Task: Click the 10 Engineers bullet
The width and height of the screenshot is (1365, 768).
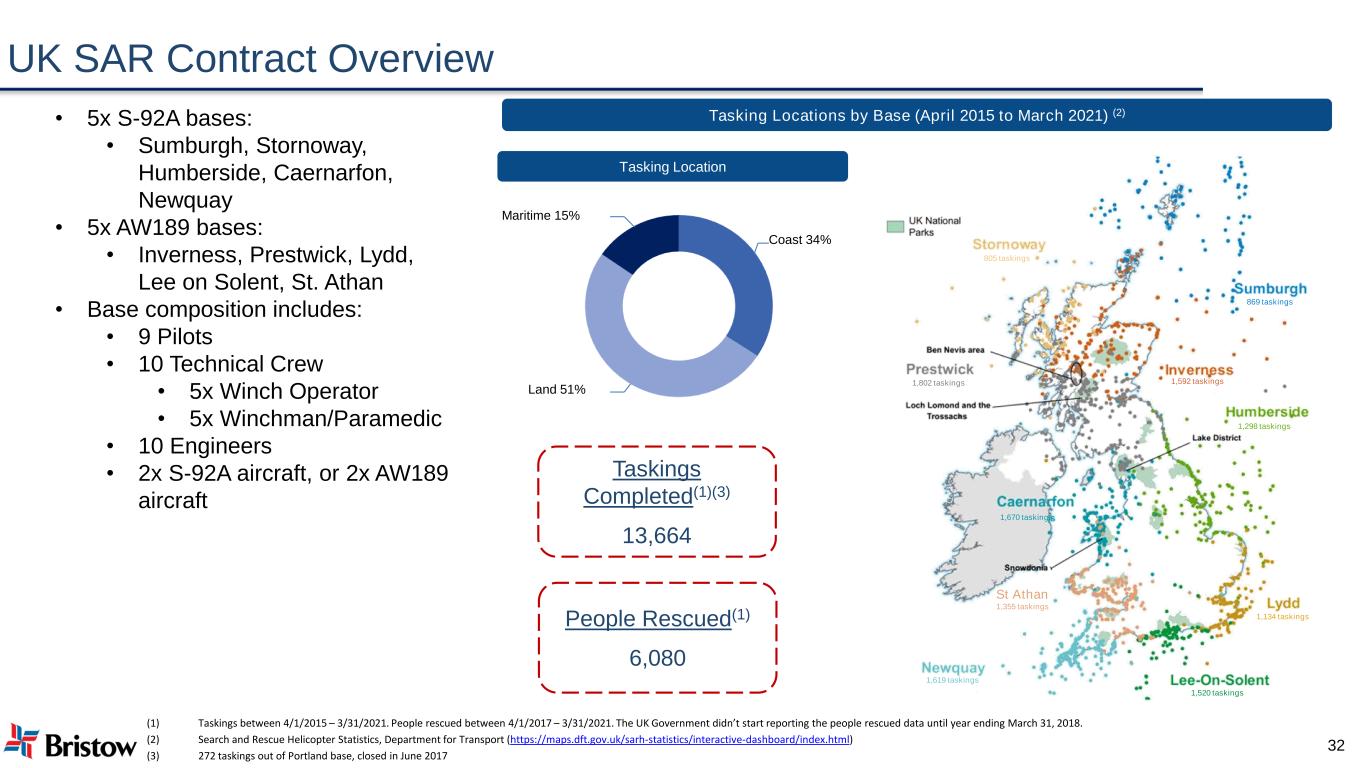Action: click(x=205, y=446)
